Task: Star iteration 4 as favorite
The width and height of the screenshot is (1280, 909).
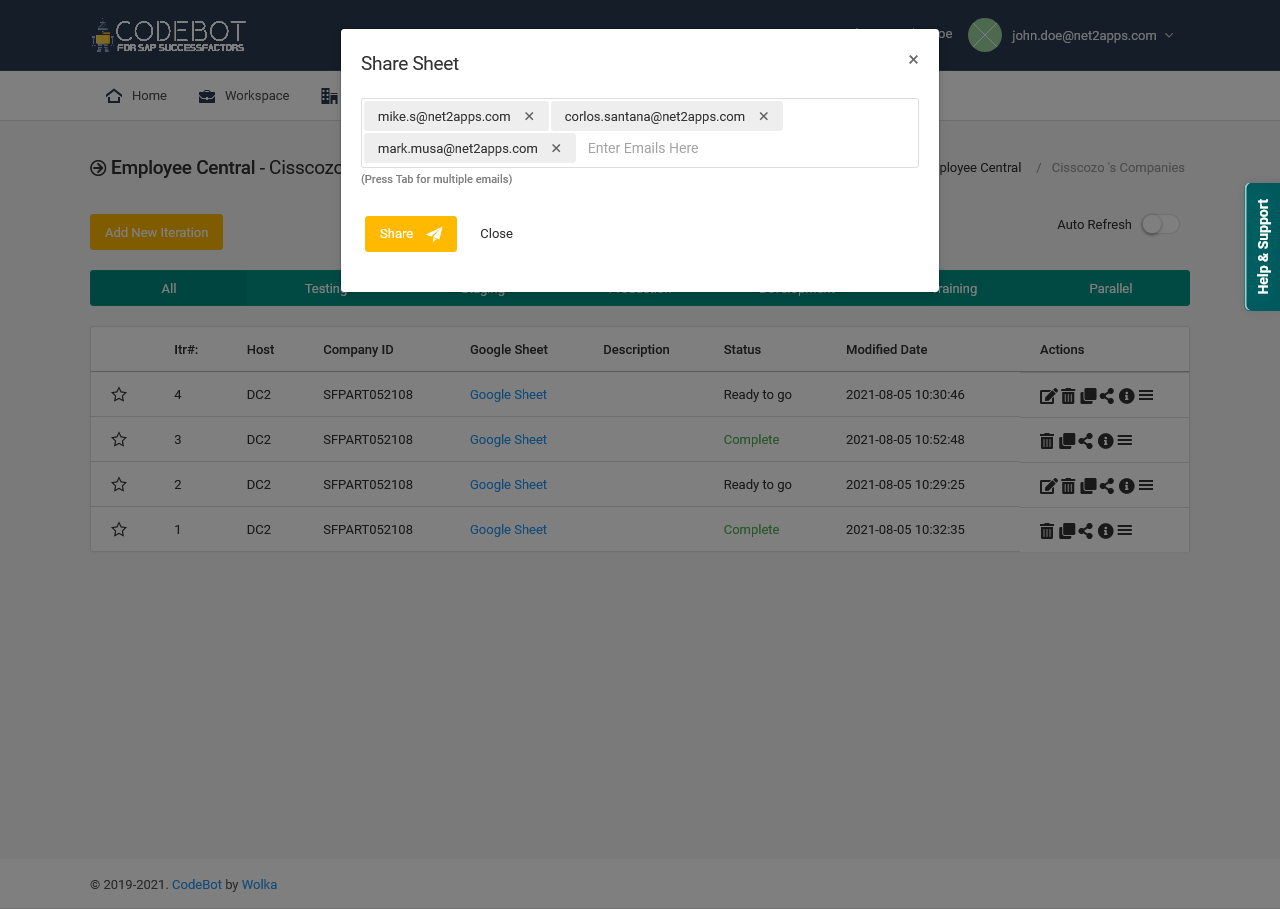Action: [119, 395]
